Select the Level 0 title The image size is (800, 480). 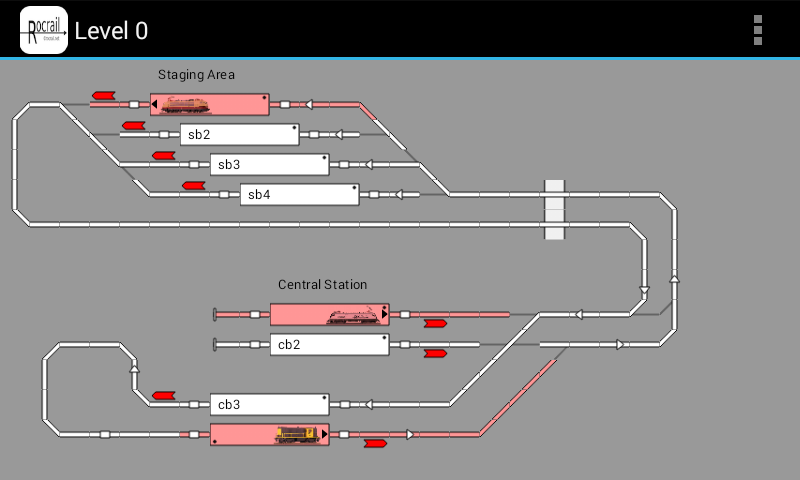[111, 31]
